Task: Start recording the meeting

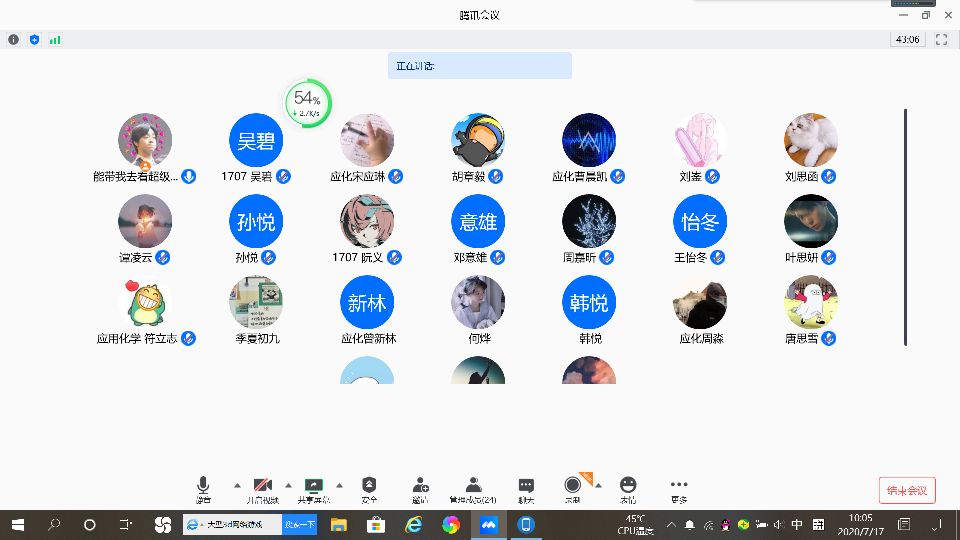Action: 573,486
